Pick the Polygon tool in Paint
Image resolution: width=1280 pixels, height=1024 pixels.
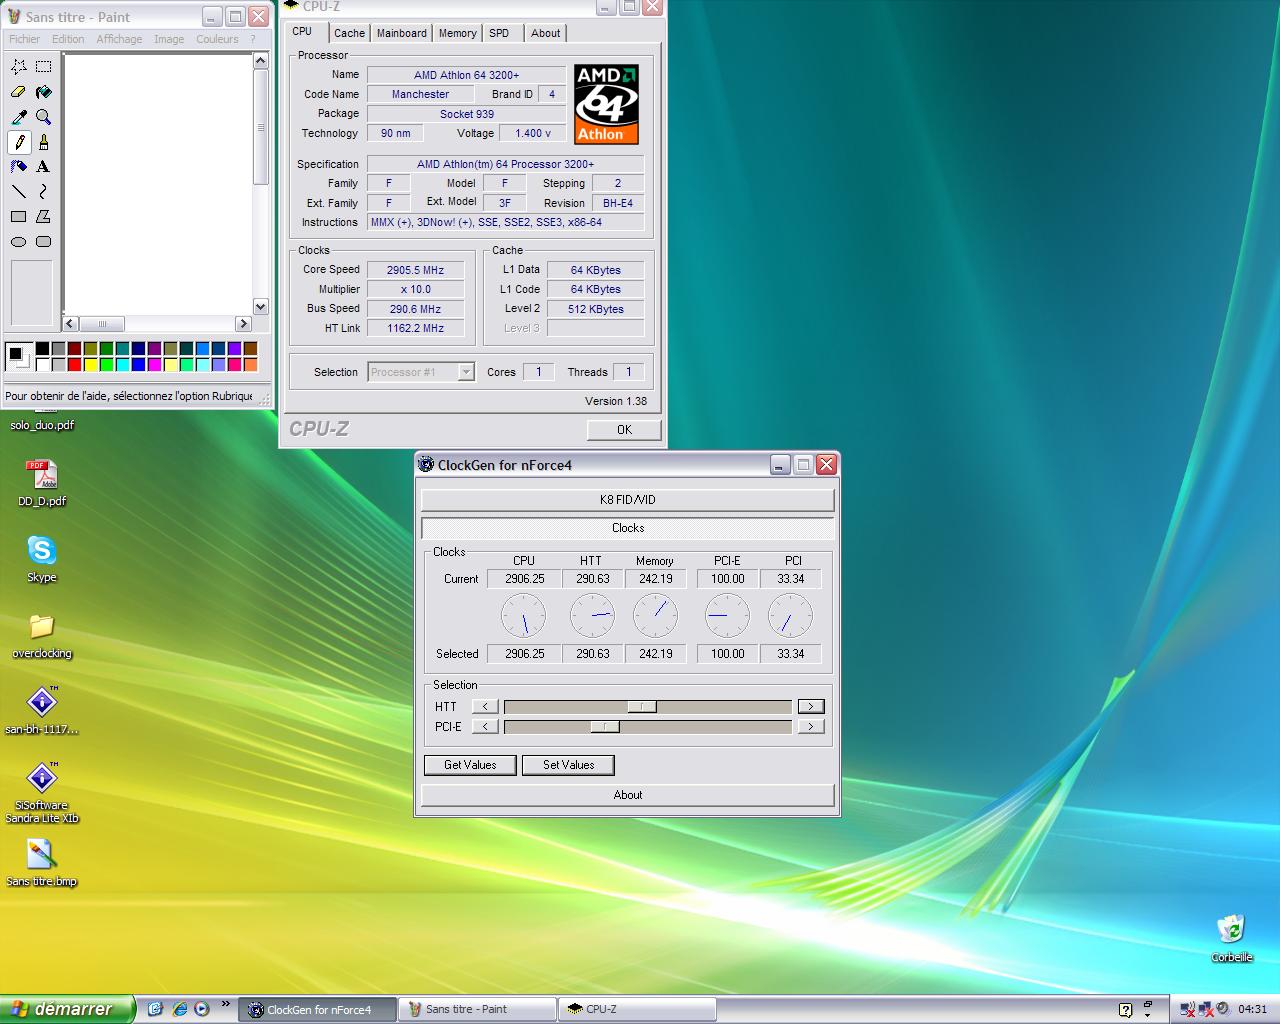pyautogui.click(x=44, y=217)
